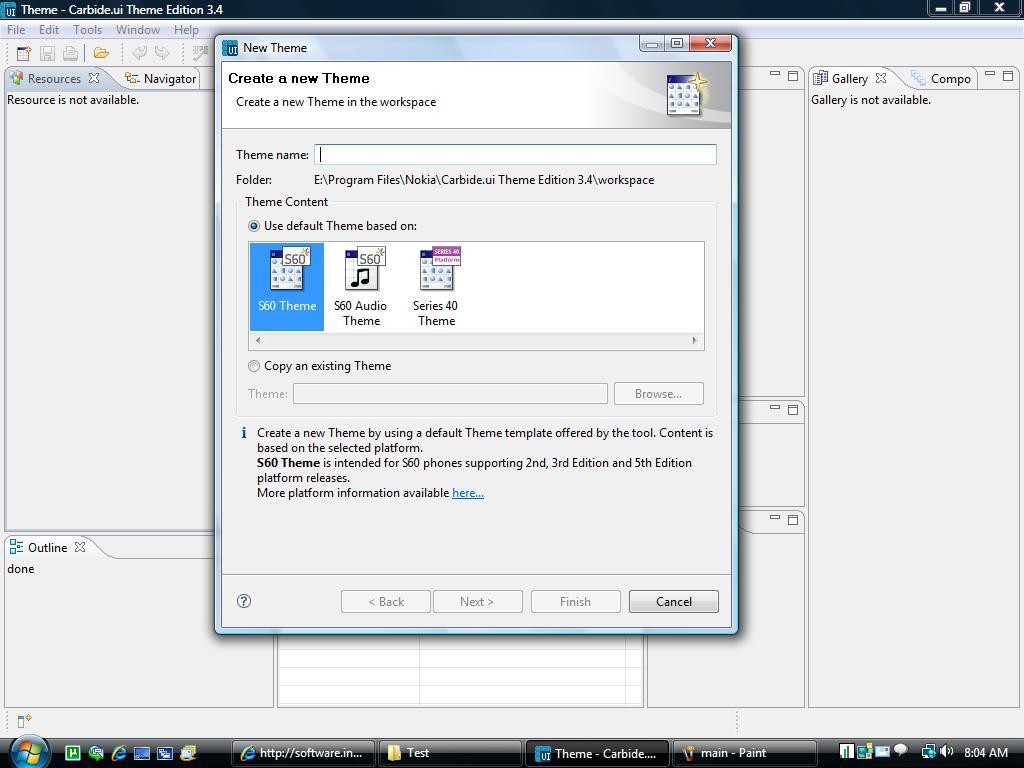This screenshot has height=768, width=1024.
Task: Open the File menu
Action: pyautogui.click(x=16, y=30)
